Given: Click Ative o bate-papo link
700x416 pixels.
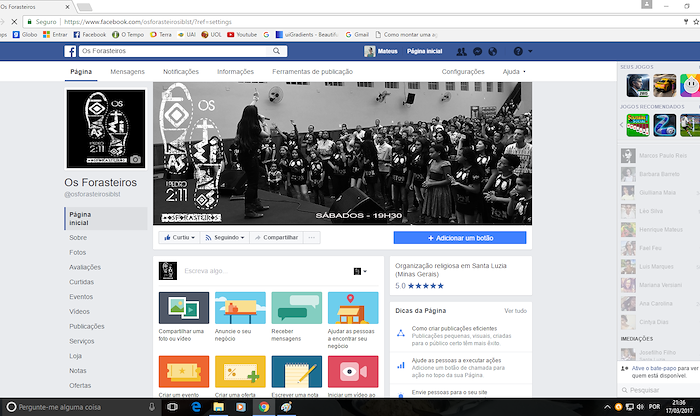Looking at the screenshot, I should point(654,368).
